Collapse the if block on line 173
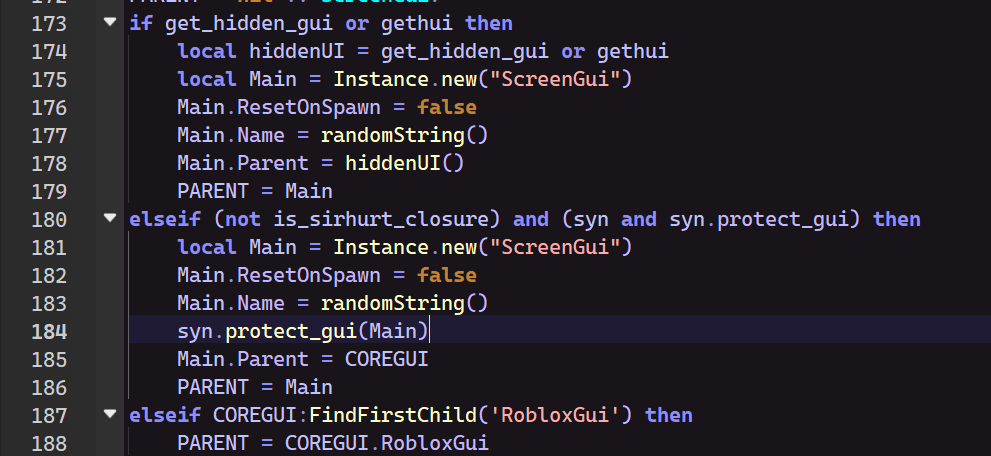This screenshot has height=456, width=991. click(110, 22)
